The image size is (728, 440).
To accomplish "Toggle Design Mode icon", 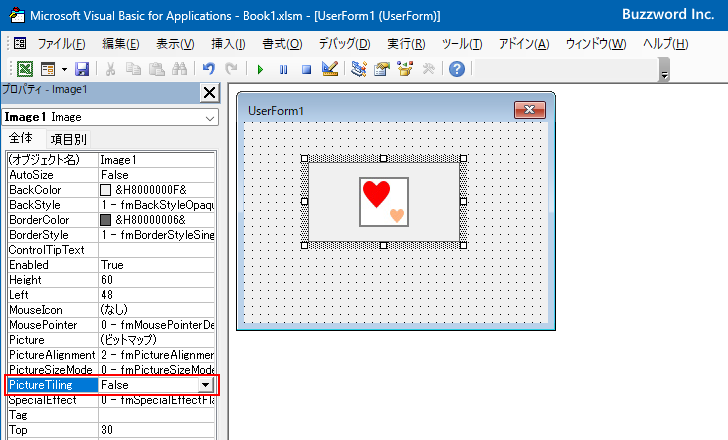I will click(x=330, y=69).
